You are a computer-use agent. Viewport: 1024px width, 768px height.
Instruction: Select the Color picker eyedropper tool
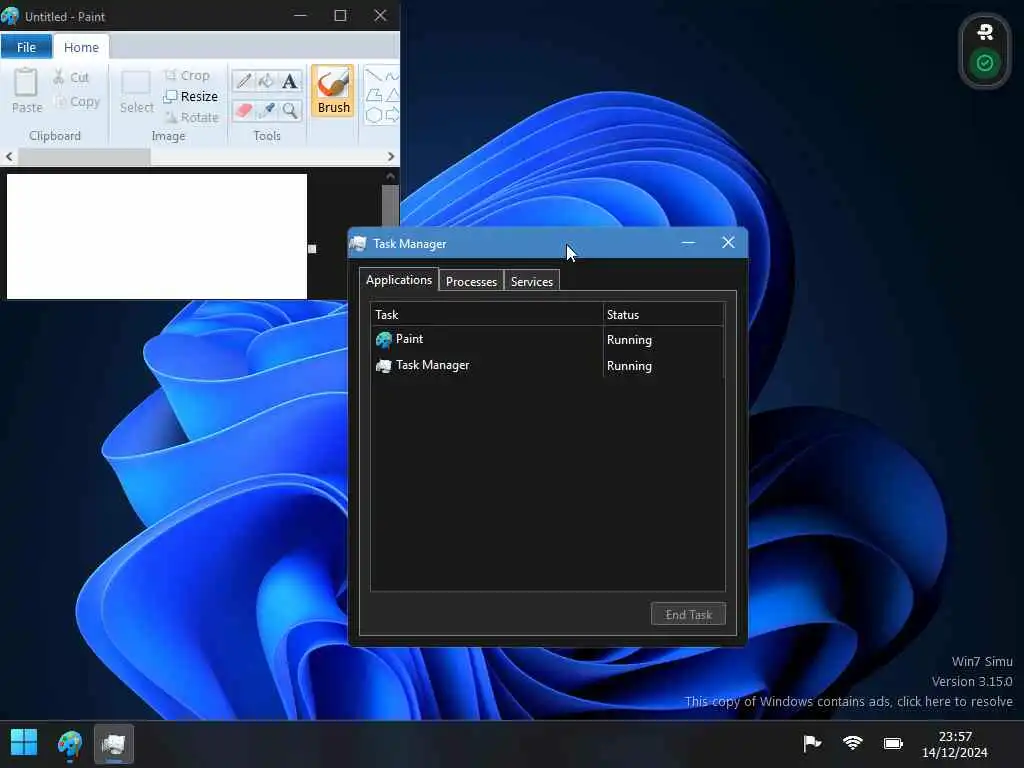[x=266, y=110]
